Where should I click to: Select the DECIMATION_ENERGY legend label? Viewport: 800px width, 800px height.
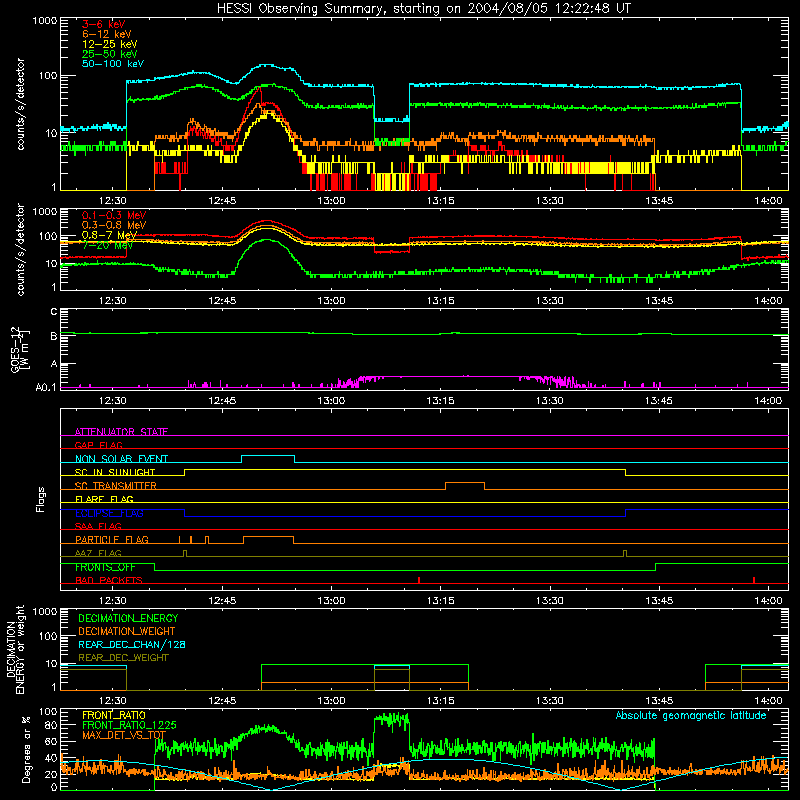click(128, 618)
